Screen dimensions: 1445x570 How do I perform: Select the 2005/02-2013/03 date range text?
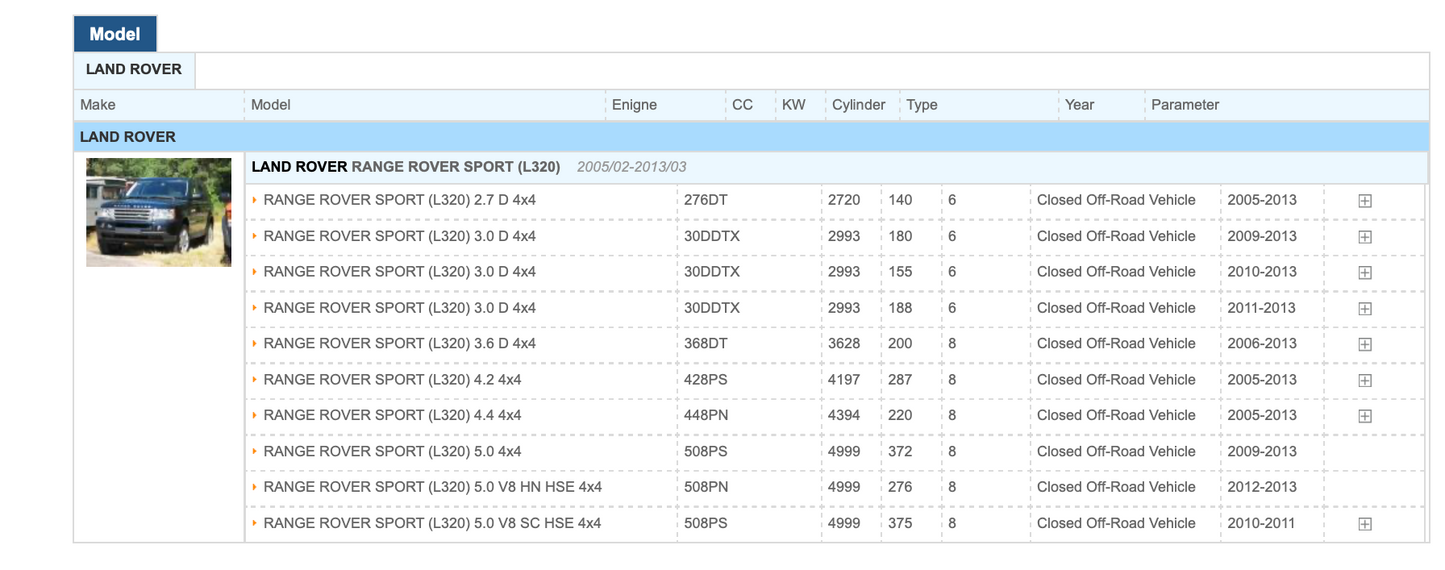click(632, 167)
